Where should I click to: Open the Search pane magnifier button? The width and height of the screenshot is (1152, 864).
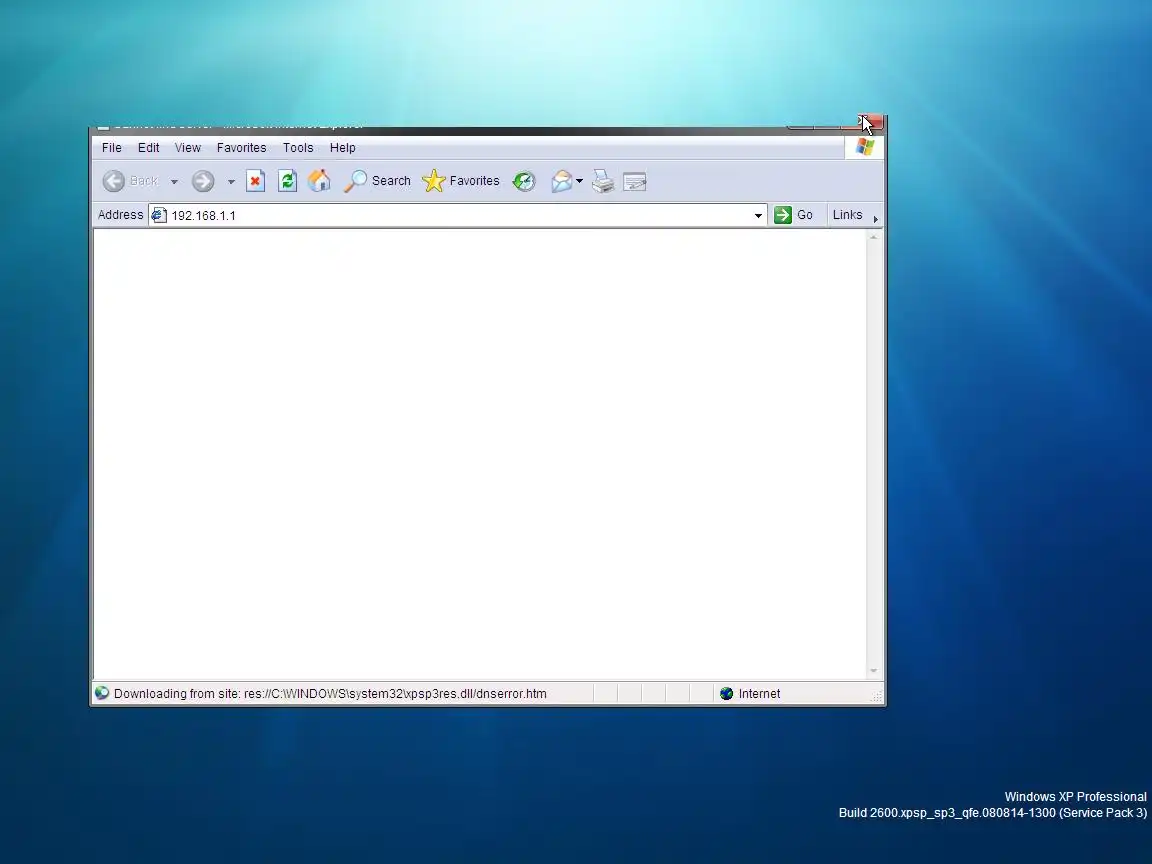[378, 181]
